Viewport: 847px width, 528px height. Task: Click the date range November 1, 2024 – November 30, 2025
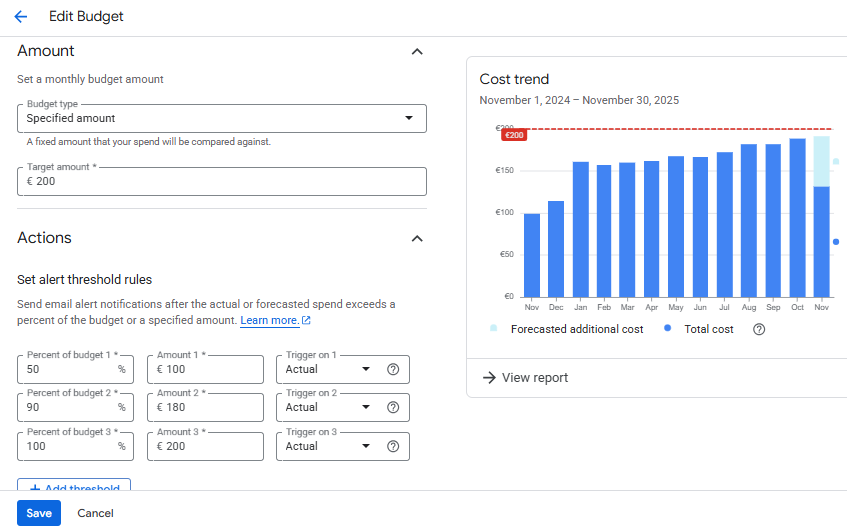click(x=579, y=101)
